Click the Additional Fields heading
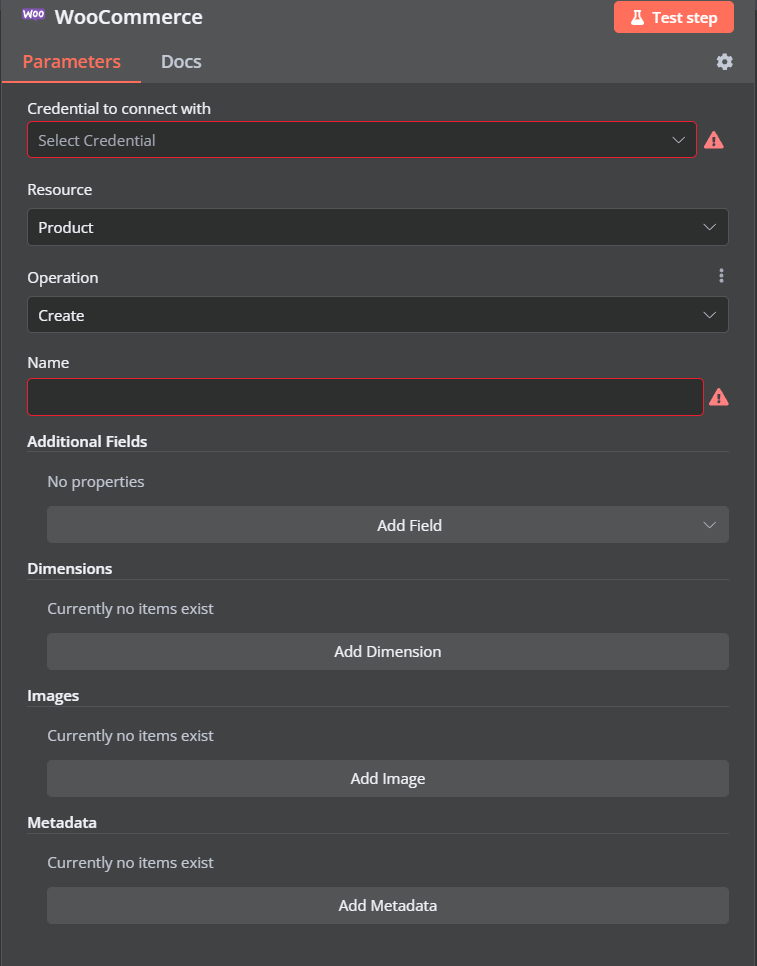The width and height of the screenshot is (757, 966). pyautogui.click(x=87, y=442)
